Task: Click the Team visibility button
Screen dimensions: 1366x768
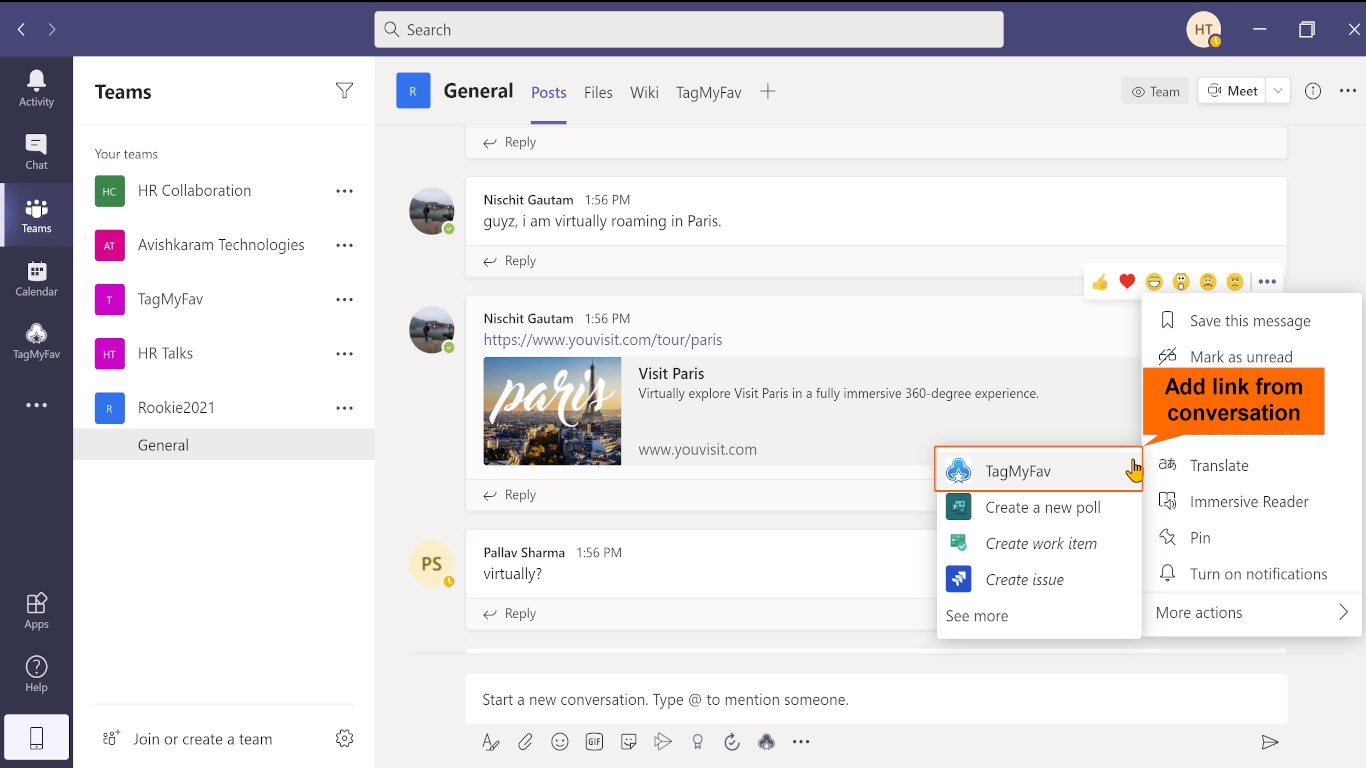Action: click(x=1155, y=91)
